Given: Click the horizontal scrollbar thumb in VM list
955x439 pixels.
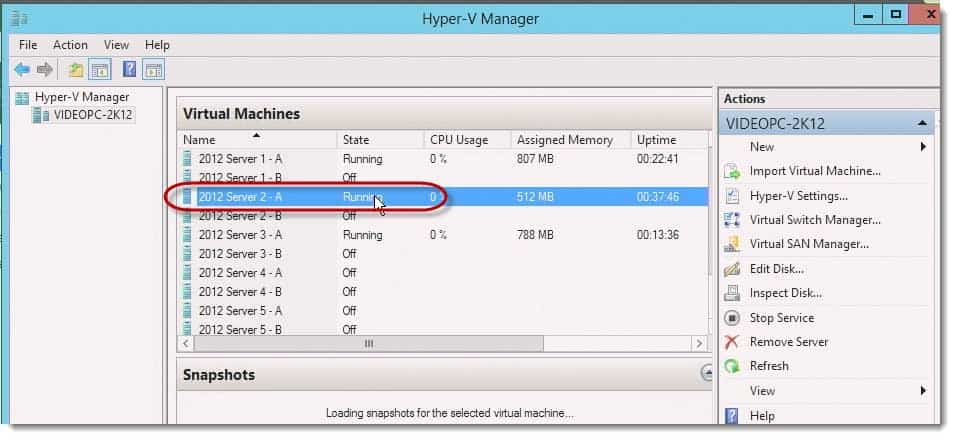Looking at the screenshot, I should click(368, 344).
